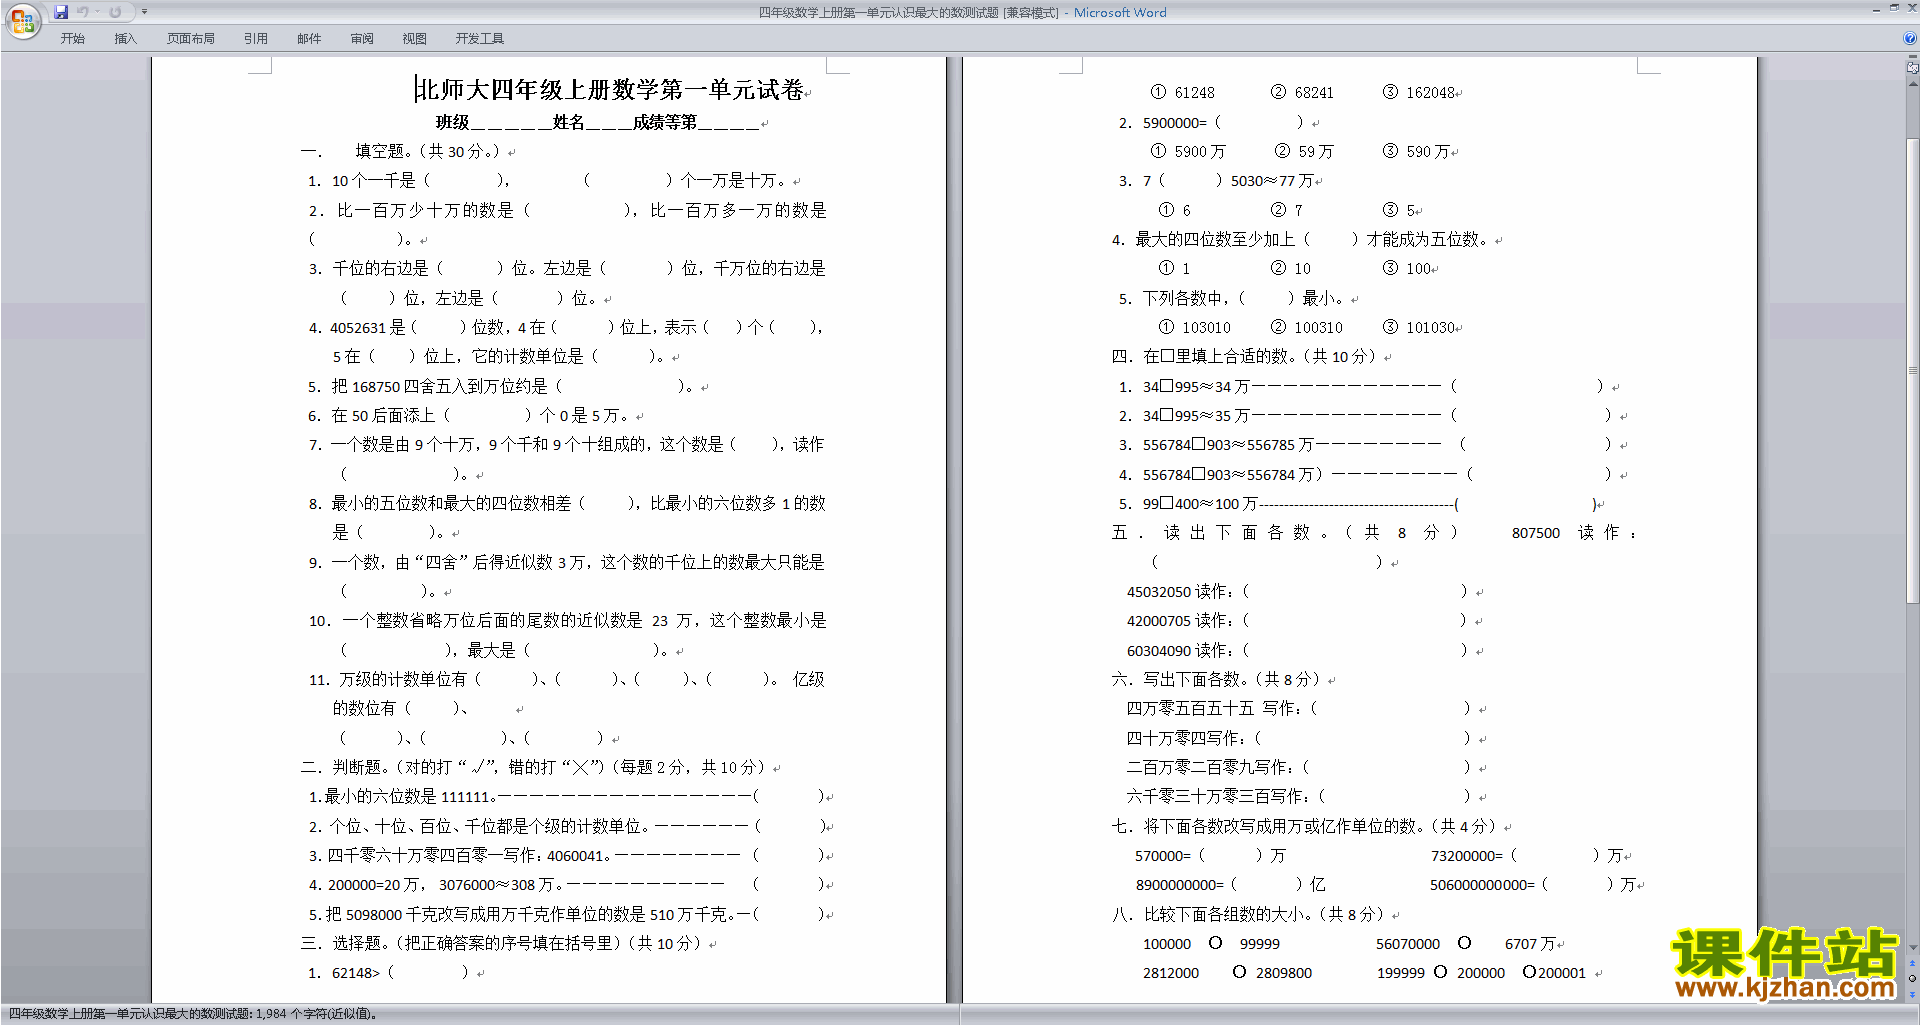Image resolution: width=1920 pixels, height=1025 pixels.
Task: Switch to the 视图 tab
Action: pyautogui.click(x=415, y=39)
